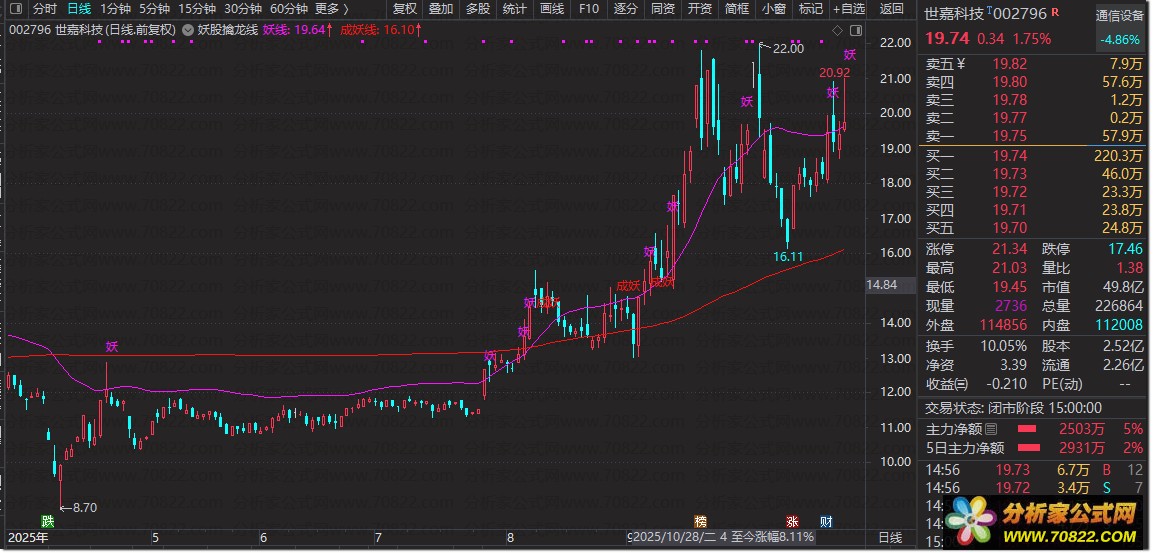Open the 日线 period selector at bottom right
Viewport: 1153px width, 553px height.
(x=889, y=538)
